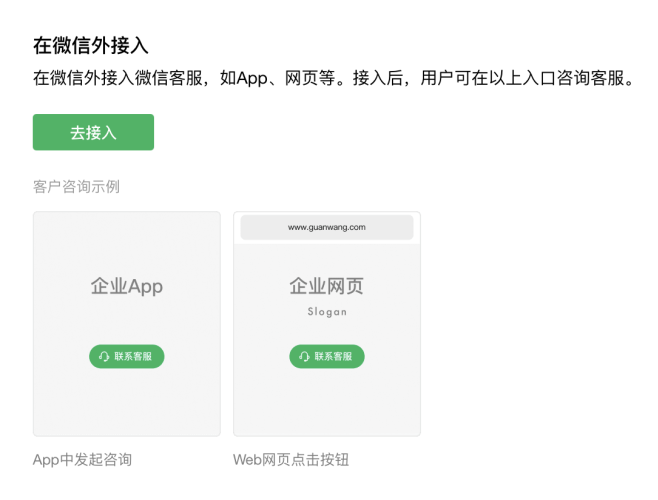Viewport: 658px width, 500px height.
Task: Click the 客户咨询示例 section label
Action: (x=76, y=186)
